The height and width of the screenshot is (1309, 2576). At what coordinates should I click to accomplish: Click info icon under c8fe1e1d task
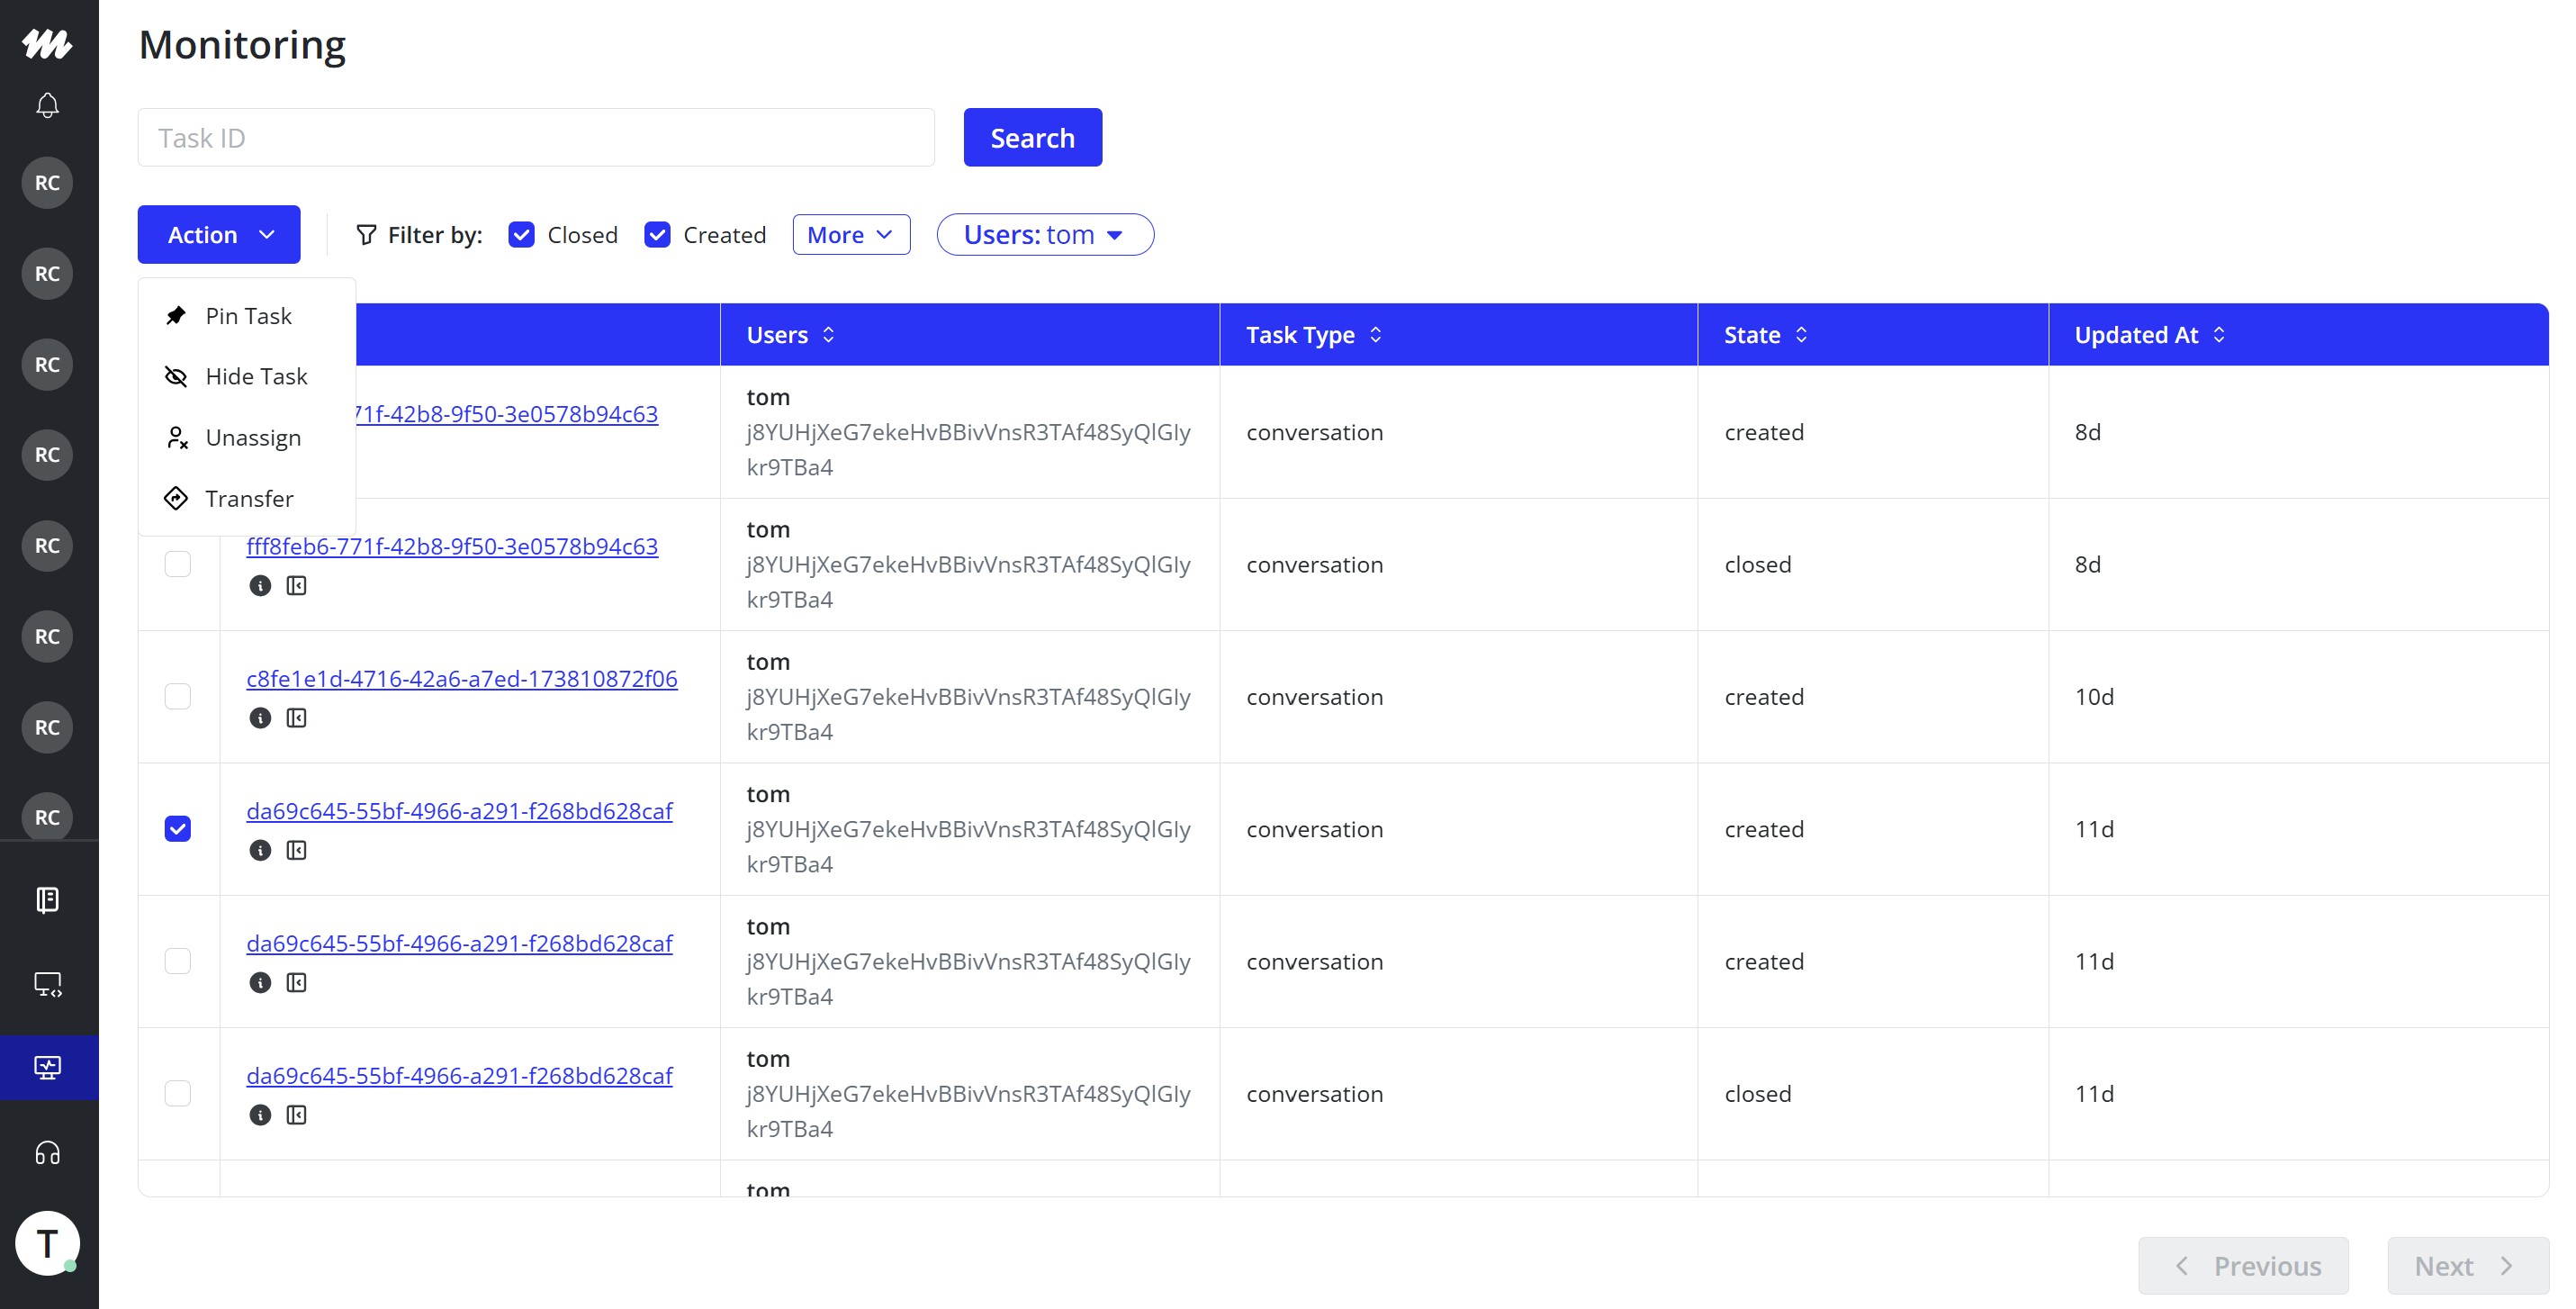tap(260, 718)
